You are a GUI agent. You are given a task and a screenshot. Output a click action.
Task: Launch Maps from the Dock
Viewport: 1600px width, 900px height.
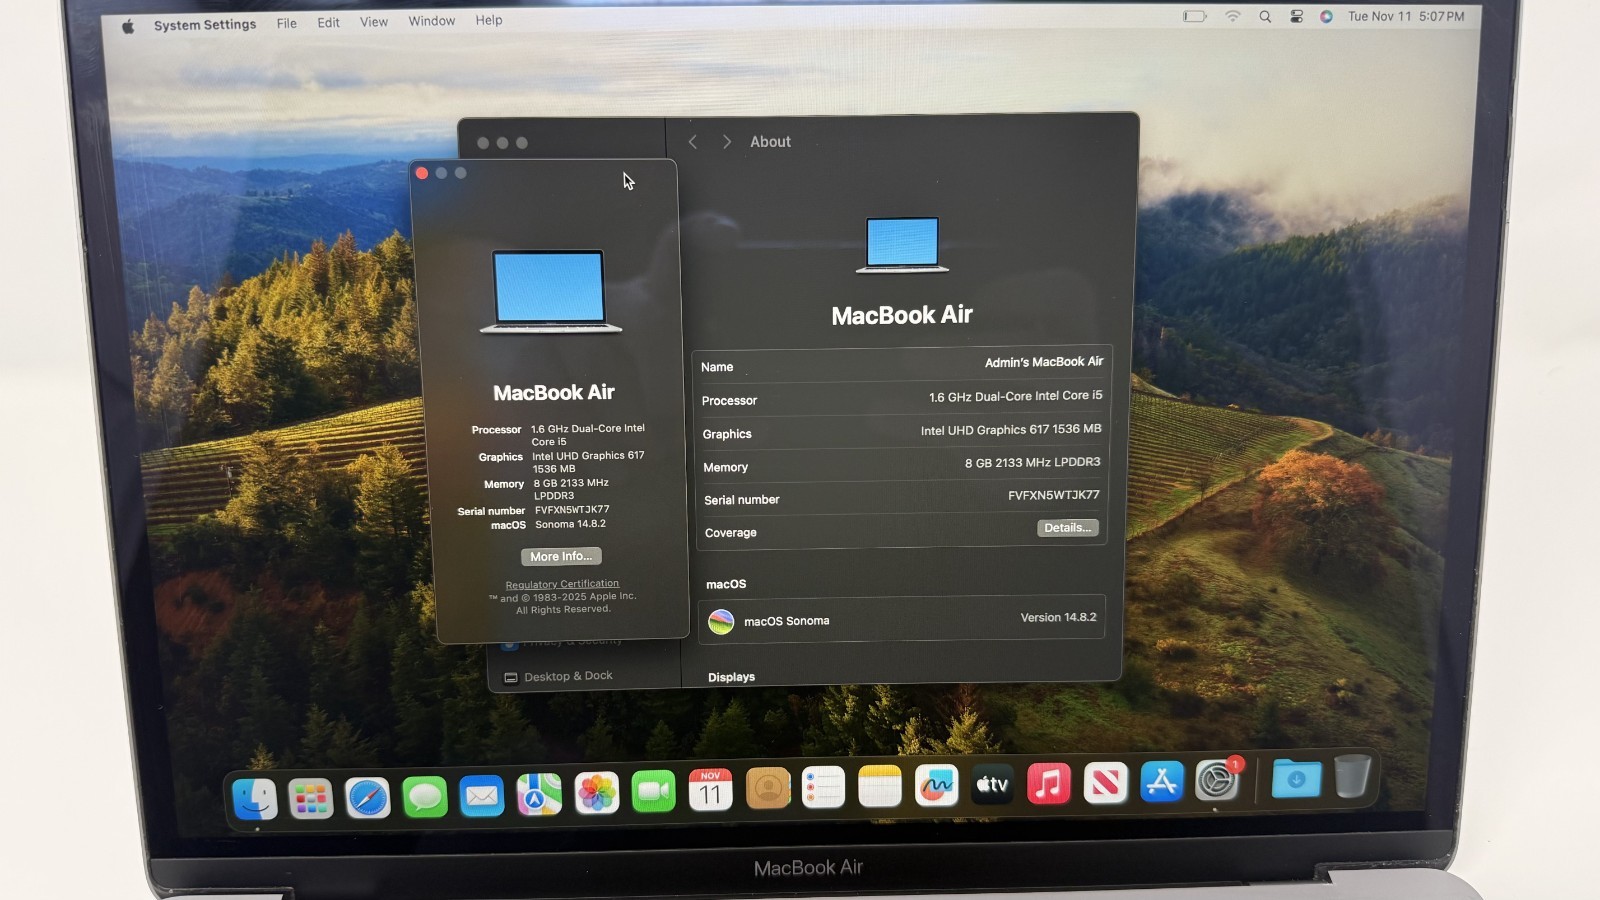[x=539, y=795]
